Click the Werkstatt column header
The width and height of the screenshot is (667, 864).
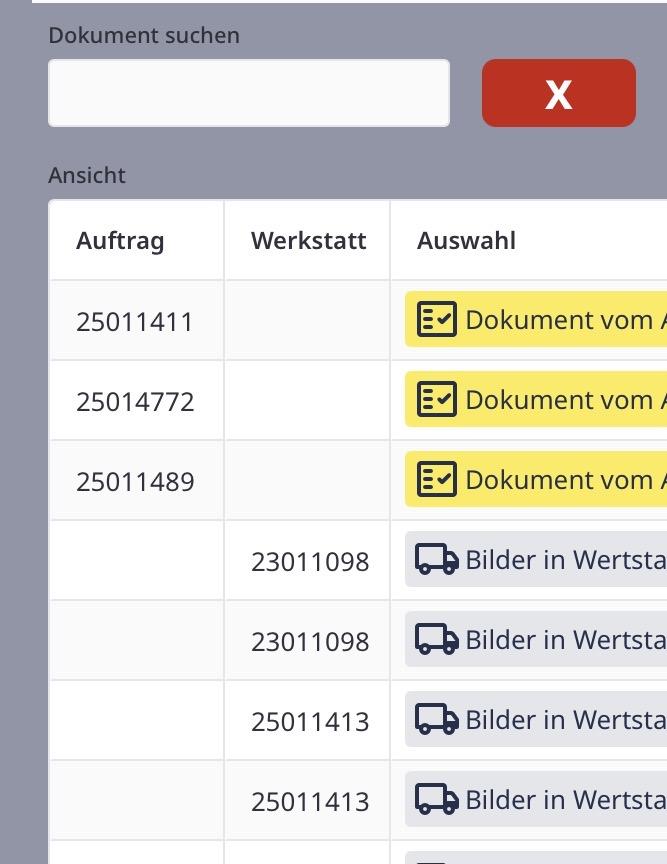tap(308, 241)
